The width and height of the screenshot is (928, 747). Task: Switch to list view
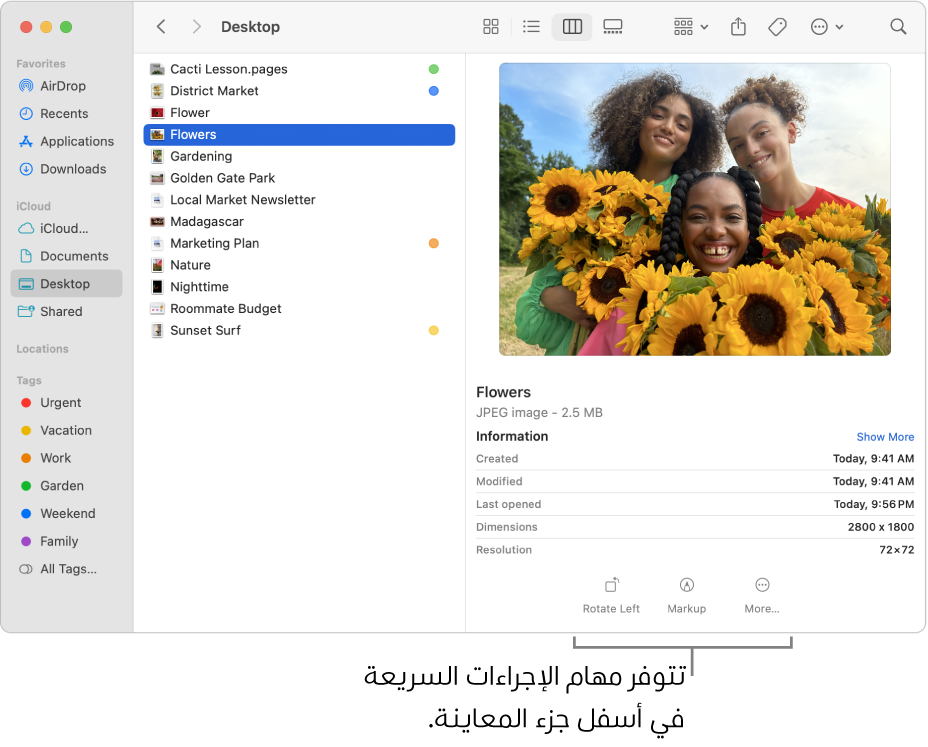(531, 27)
